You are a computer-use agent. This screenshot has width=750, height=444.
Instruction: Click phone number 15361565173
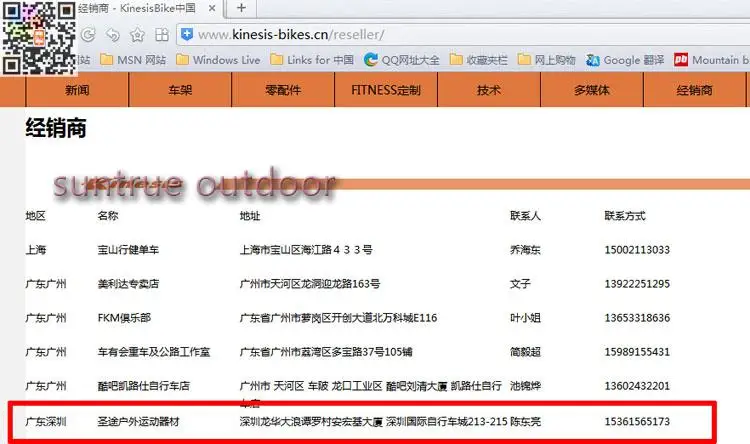(637, 422)
